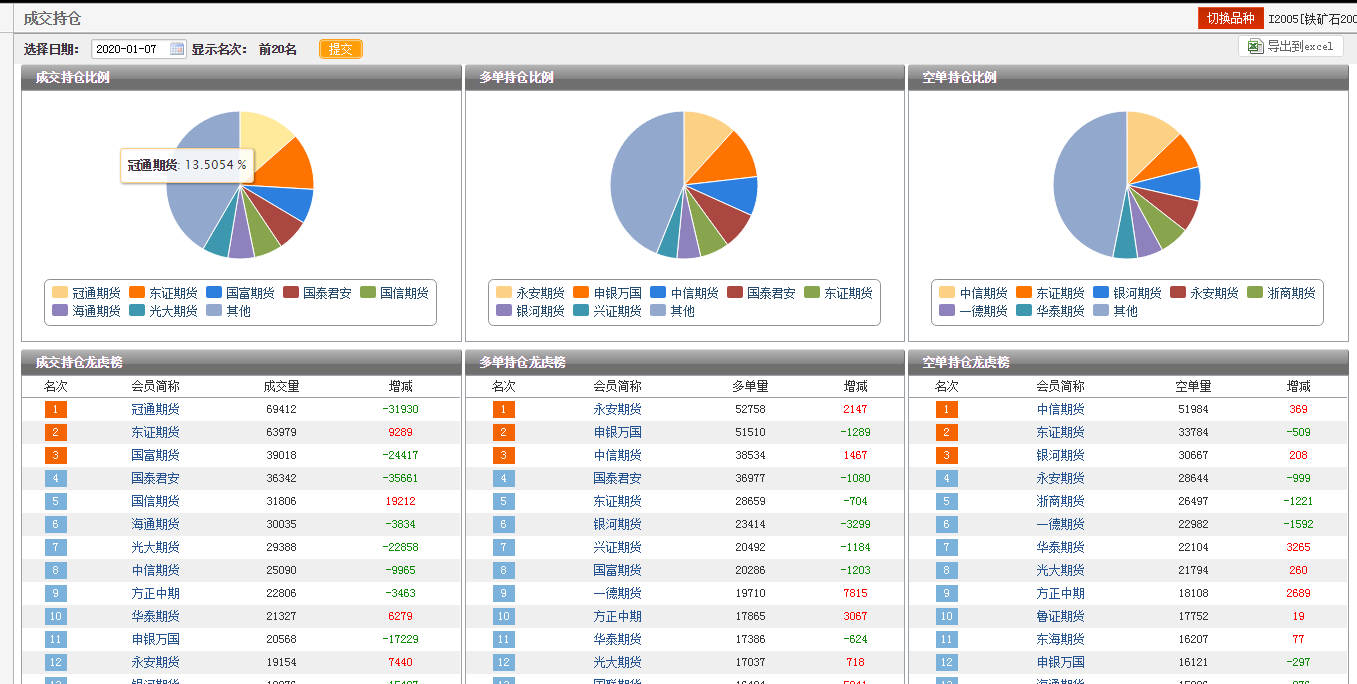Image resolution: width=1357 pixels, height=684 pixels.
Task: Click the Excel icon beside 导出到excel
Action: coord(1254,47)
